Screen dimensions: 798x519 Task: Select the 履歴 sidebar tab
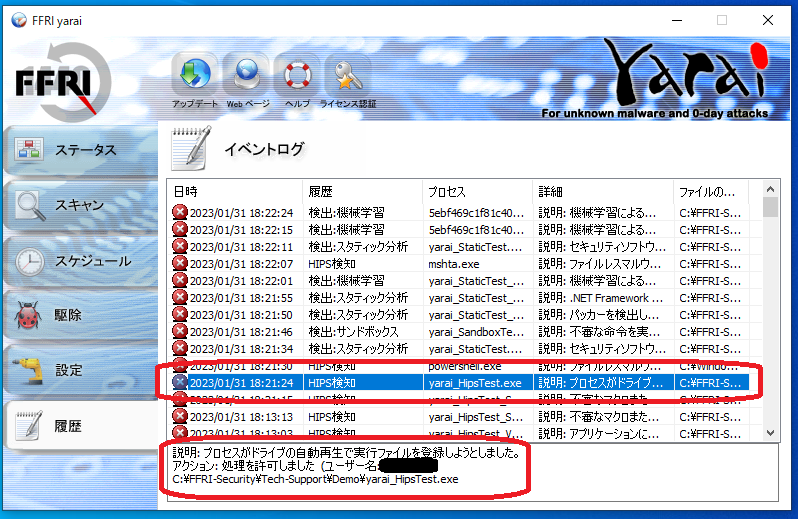[80, 426]
